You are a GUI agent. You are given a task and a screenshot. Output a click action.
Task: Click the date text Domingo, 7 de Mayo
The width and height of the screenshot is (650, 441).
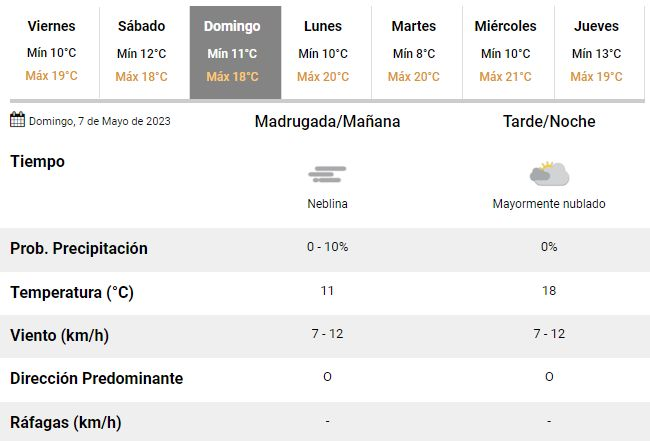[x=99, y=122]
